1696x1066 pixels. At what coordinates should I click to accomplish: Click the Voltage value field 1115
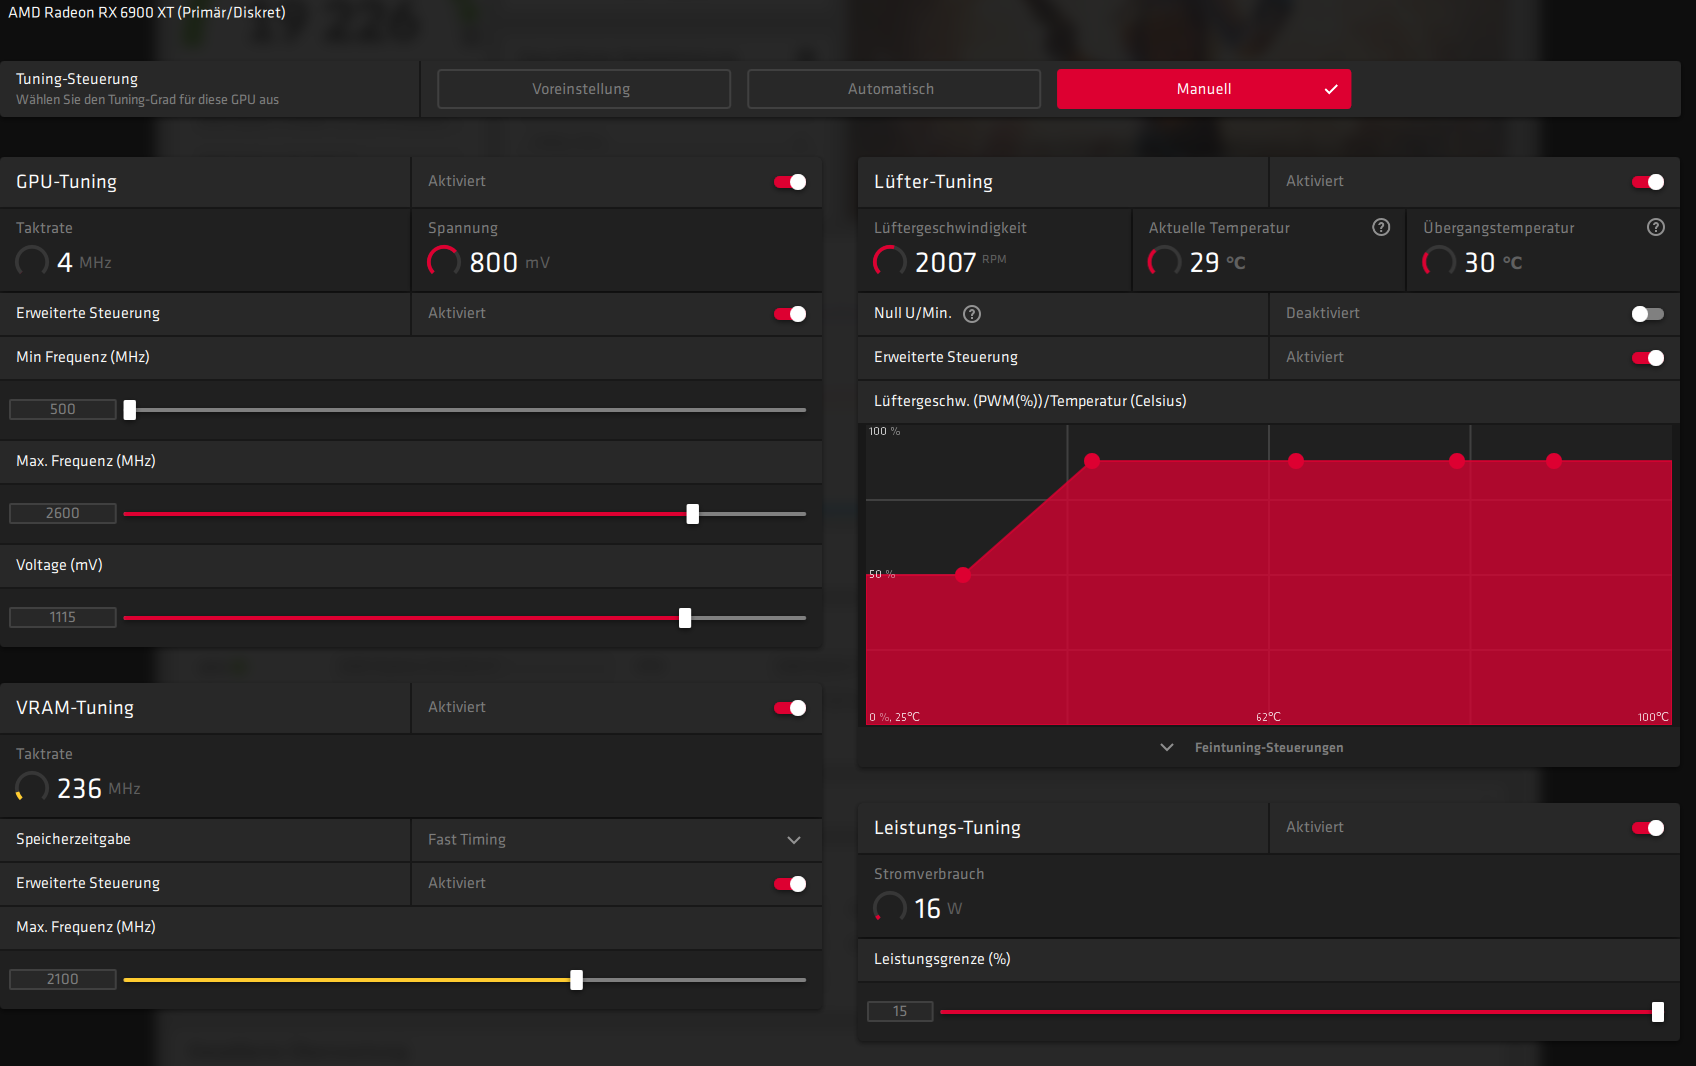pos(63,617)
